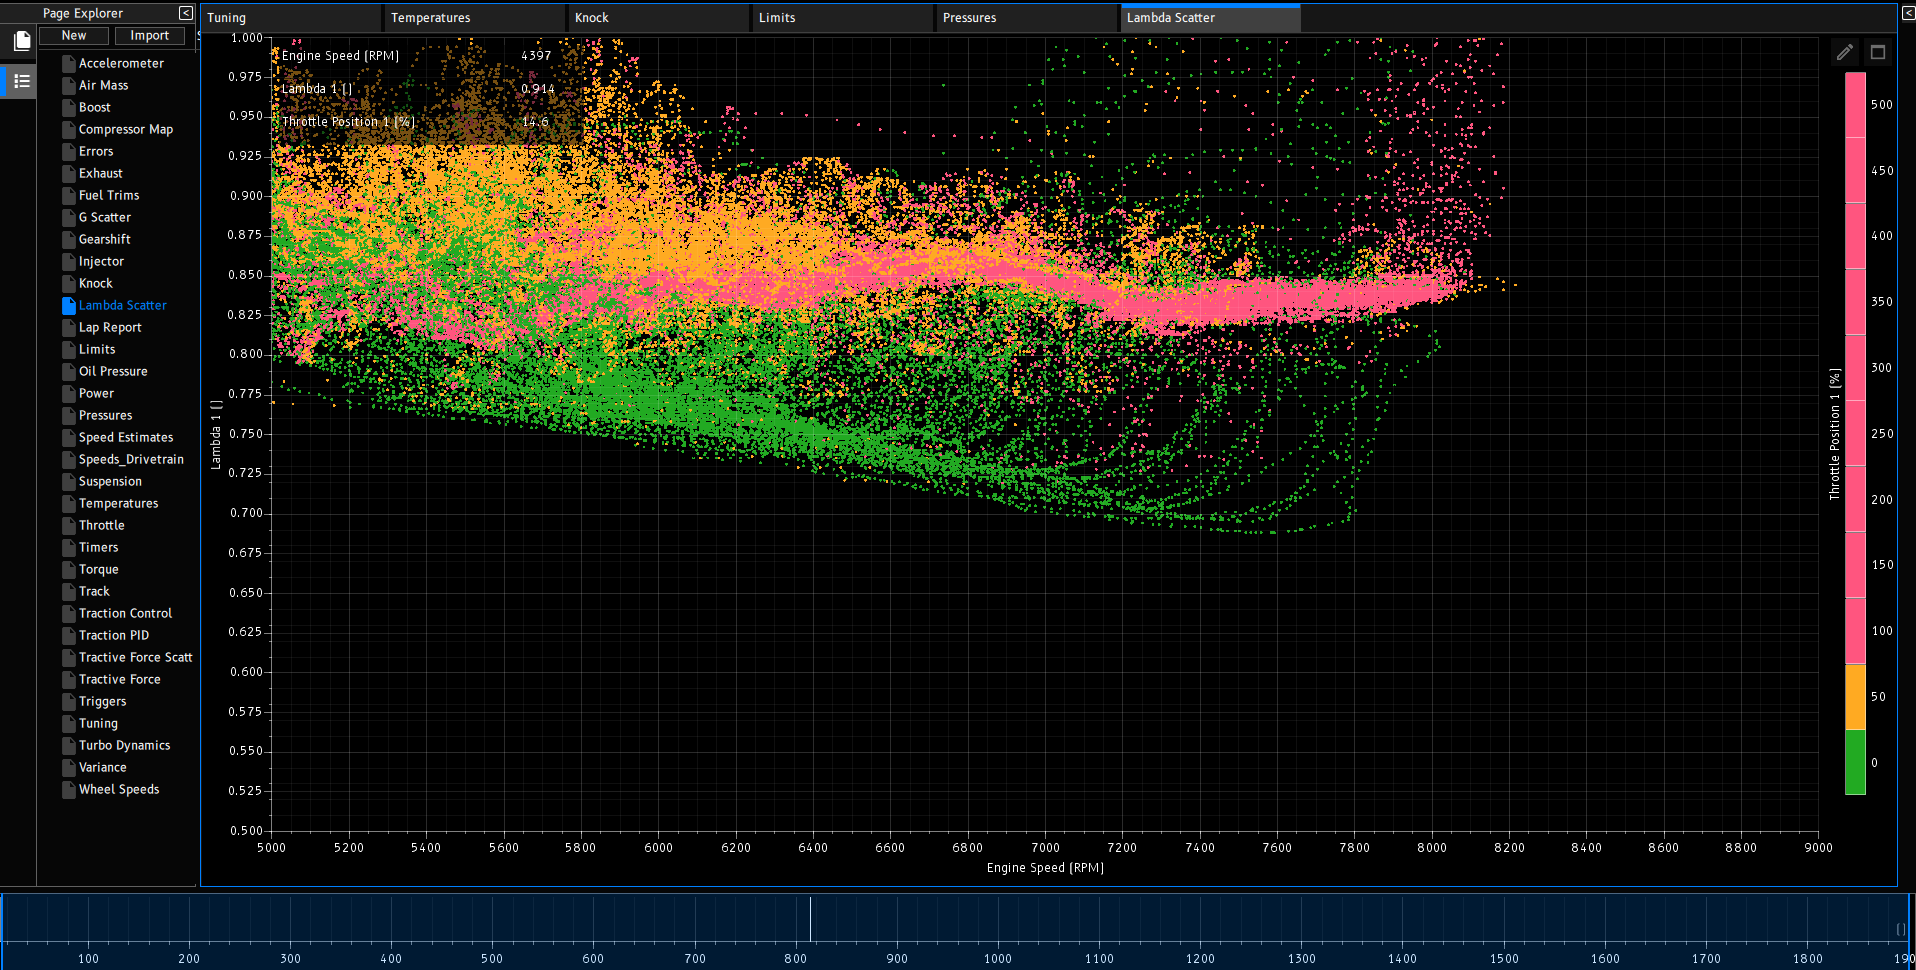Viewport: 1916px width, 970px height.
Task: Open the pages document icon in left sidebar
Action: coord(21,40)
